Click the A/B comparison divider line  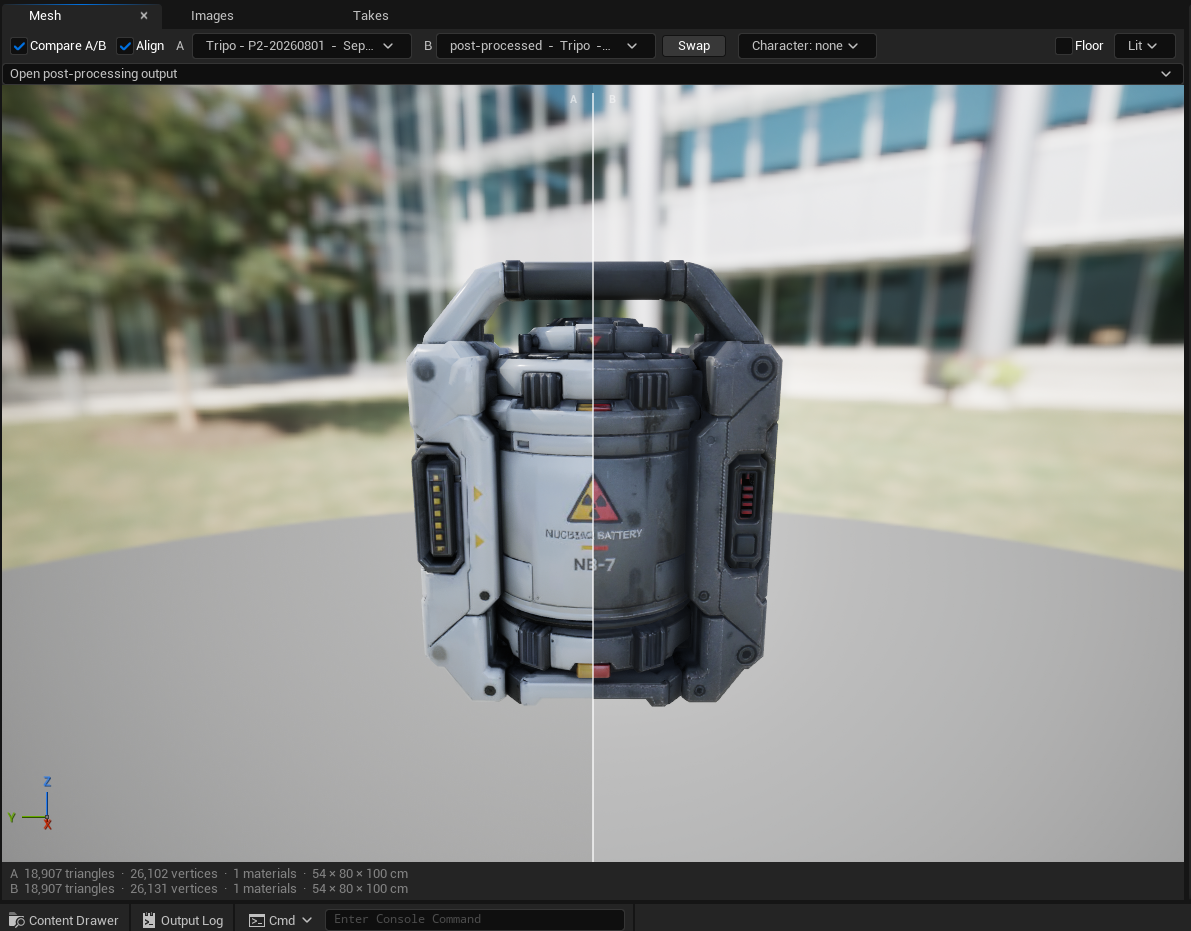click(593, 477)
